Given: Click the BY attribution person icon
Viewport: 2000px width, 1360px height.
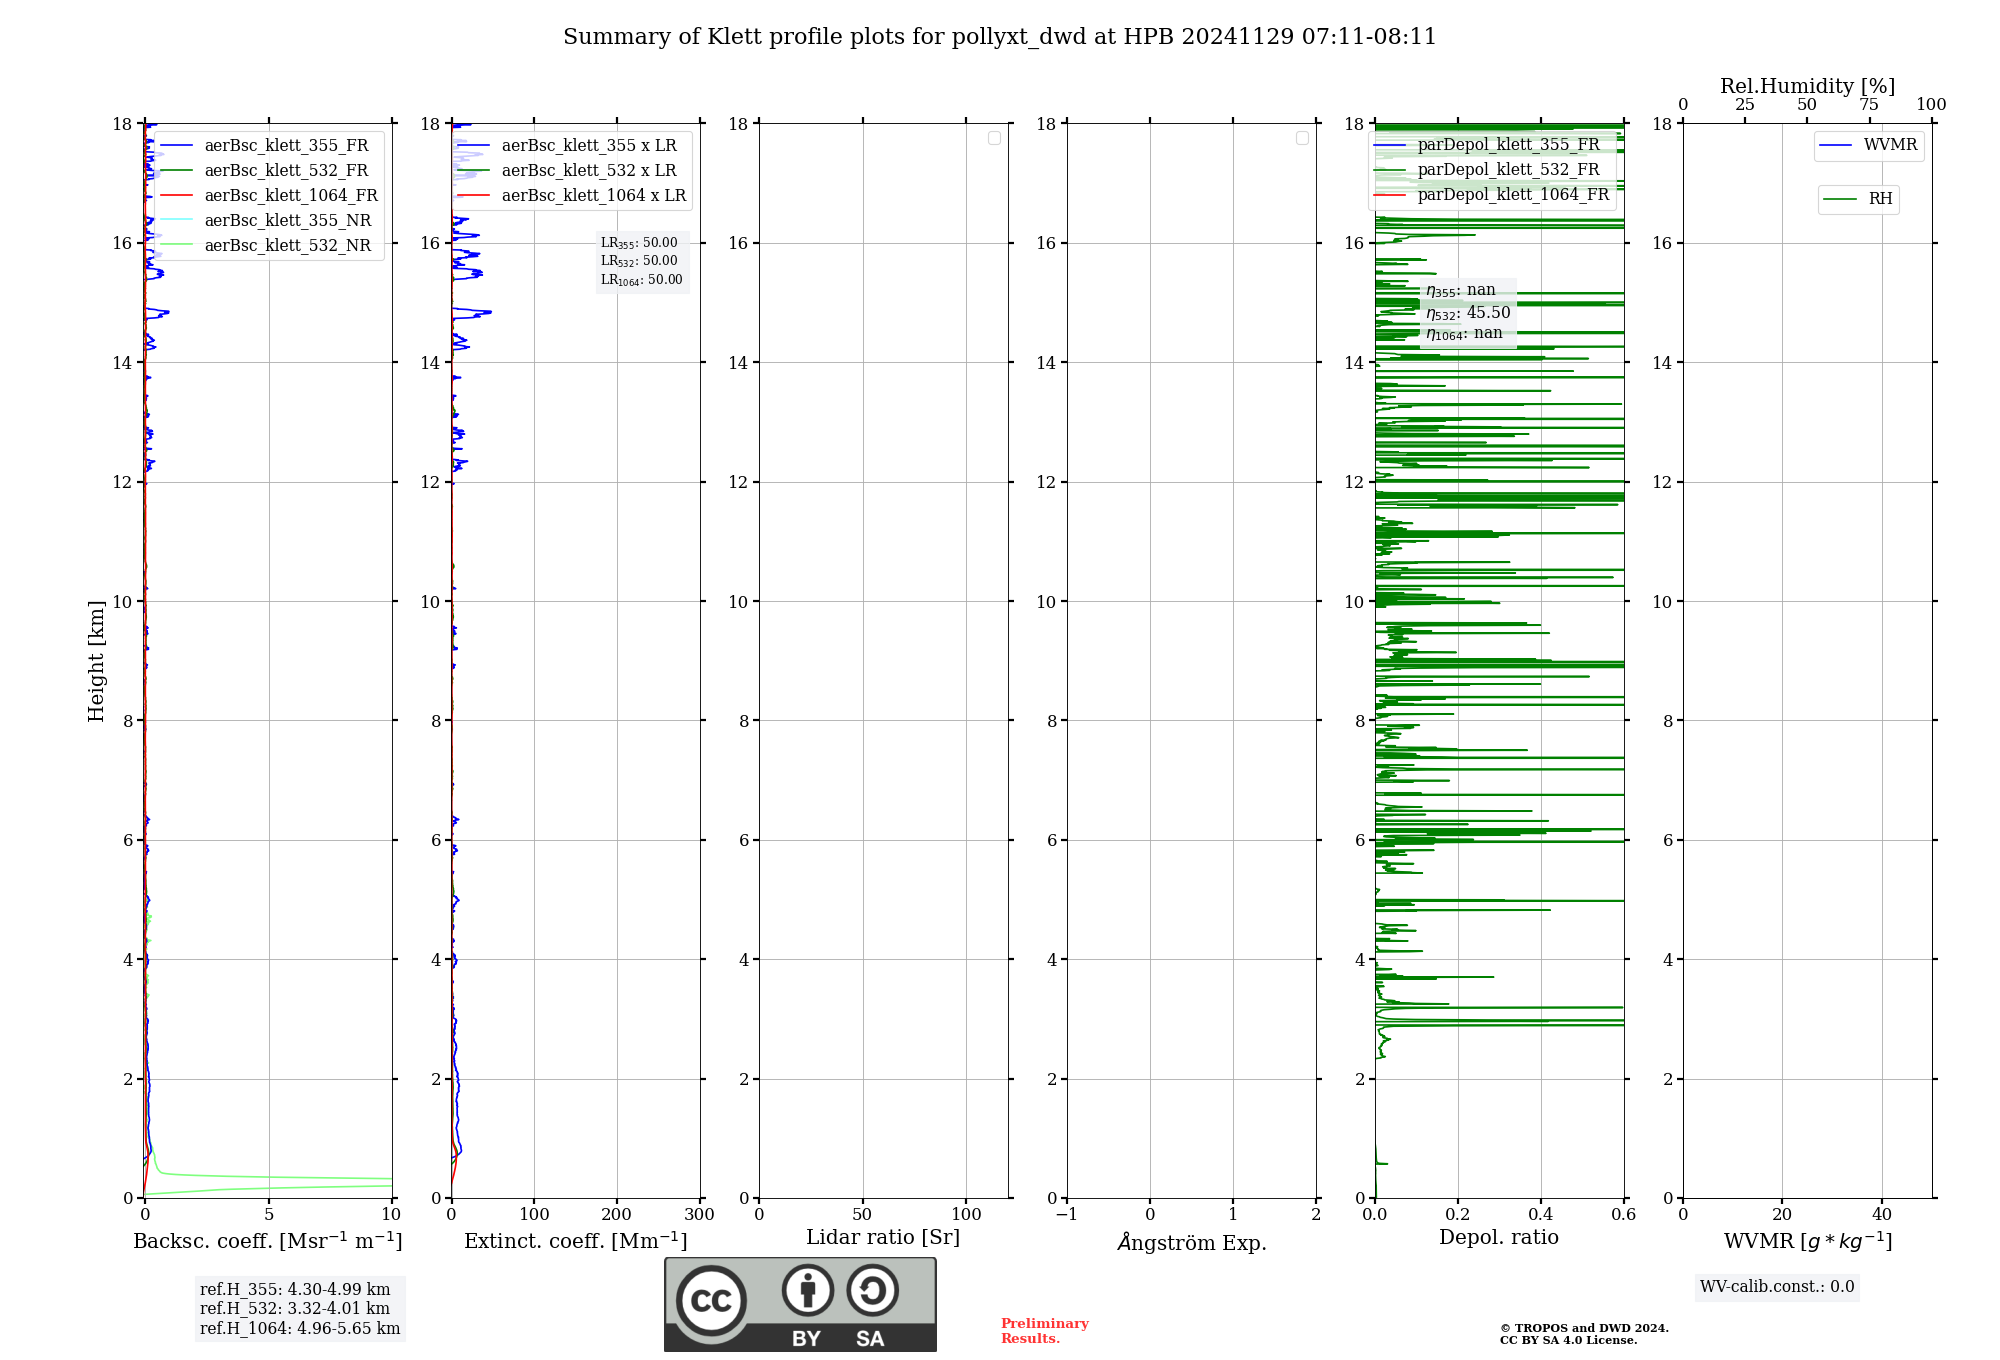Looking at the screenshot, I should [x=808, y=1290].
